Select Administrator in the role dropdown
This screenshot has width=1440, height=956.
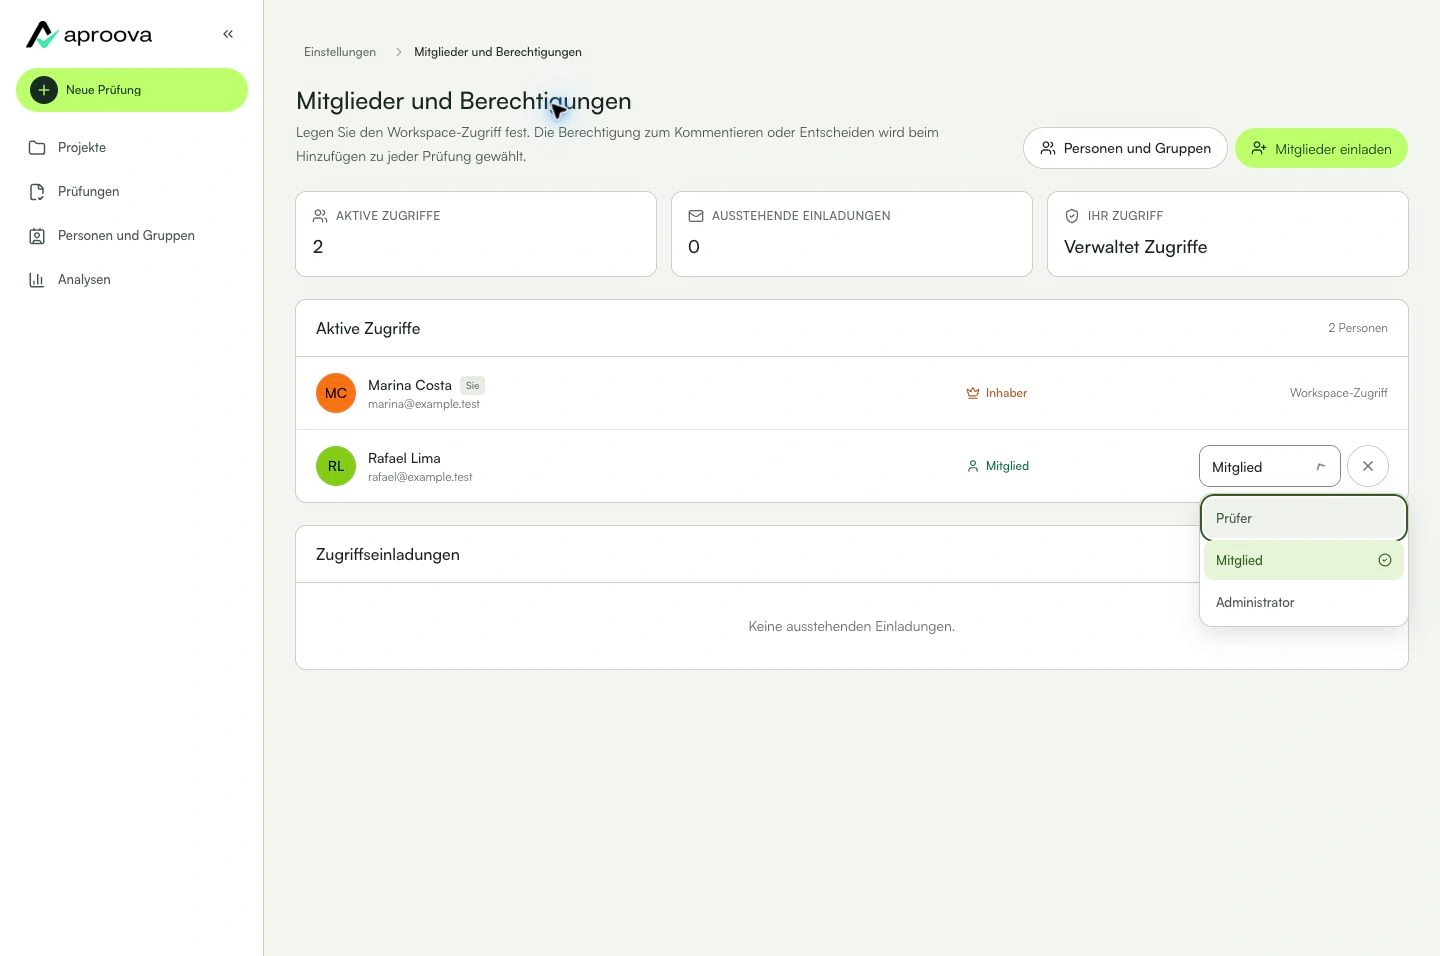[x=1304, y=602]
